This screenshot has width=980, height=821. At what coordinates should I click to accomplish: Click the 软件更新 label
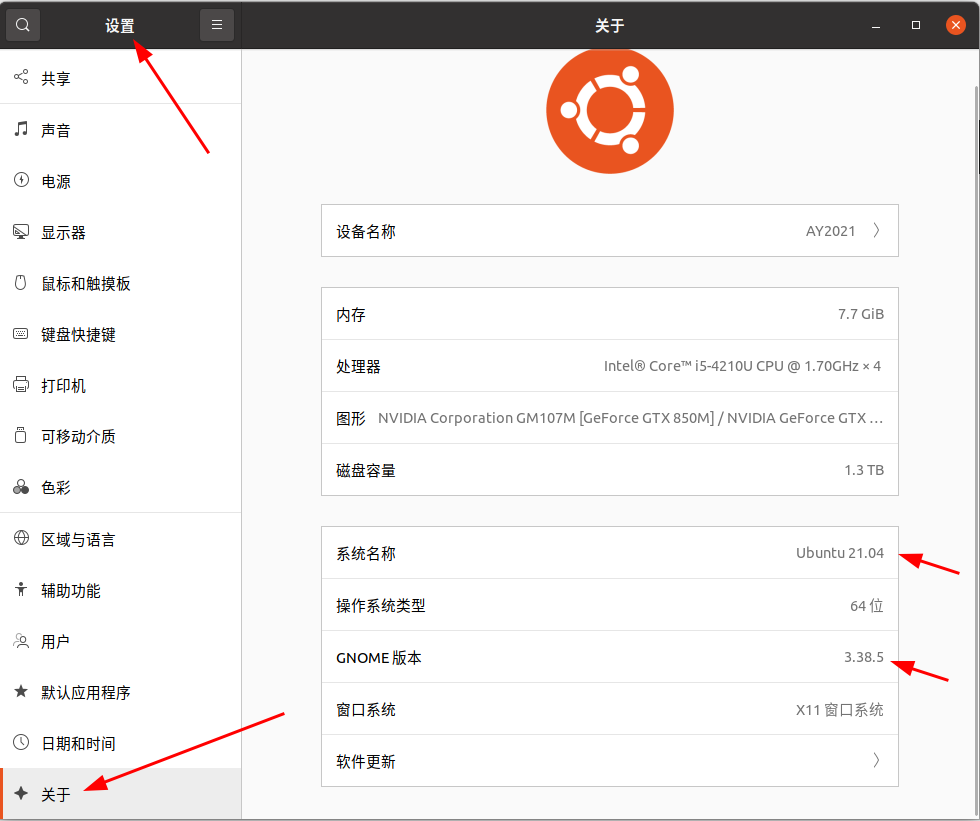coord(366,762)
